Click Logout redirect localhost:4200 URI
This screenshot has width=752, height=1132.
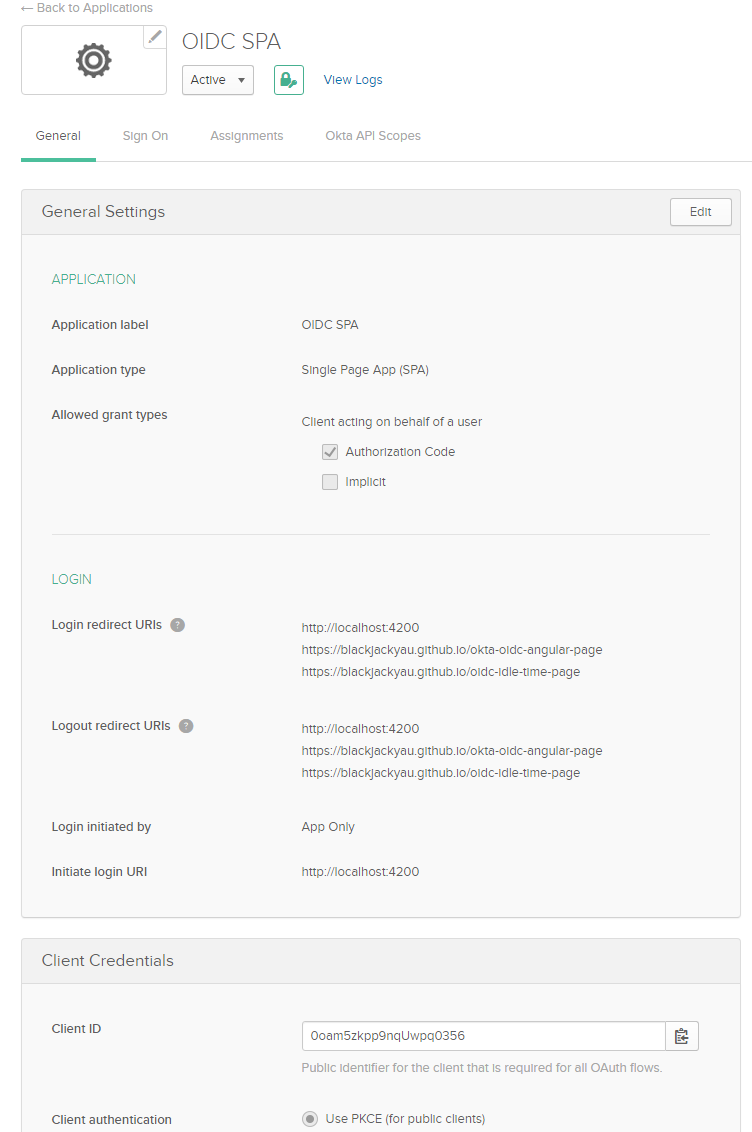pyautogui.click(x=360, y=729)
